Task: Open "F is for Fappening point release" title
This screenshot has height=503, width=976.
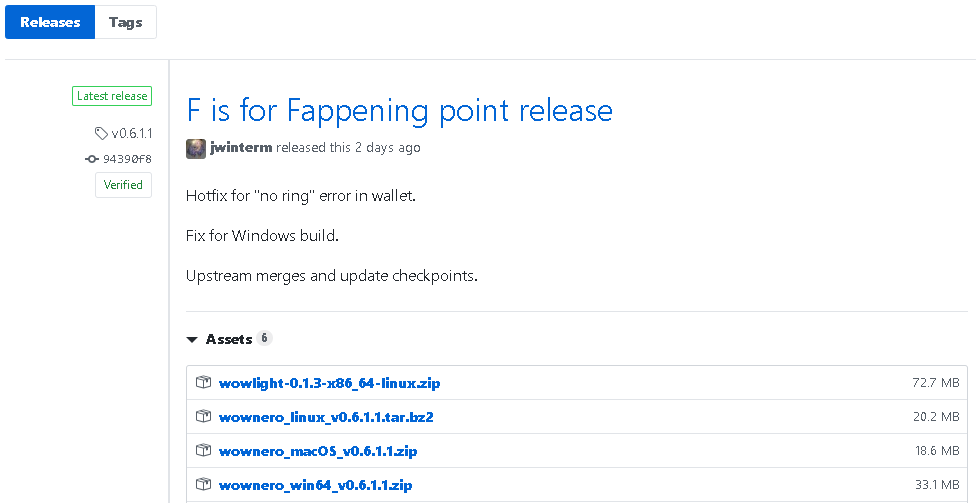Action: pyautogui.click(x=399, y=110)
